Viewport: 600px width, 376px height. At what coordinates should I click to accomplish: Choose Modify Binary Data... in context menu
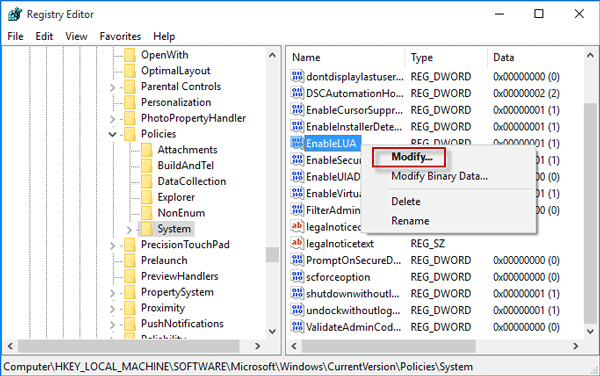tap(439, 176)
